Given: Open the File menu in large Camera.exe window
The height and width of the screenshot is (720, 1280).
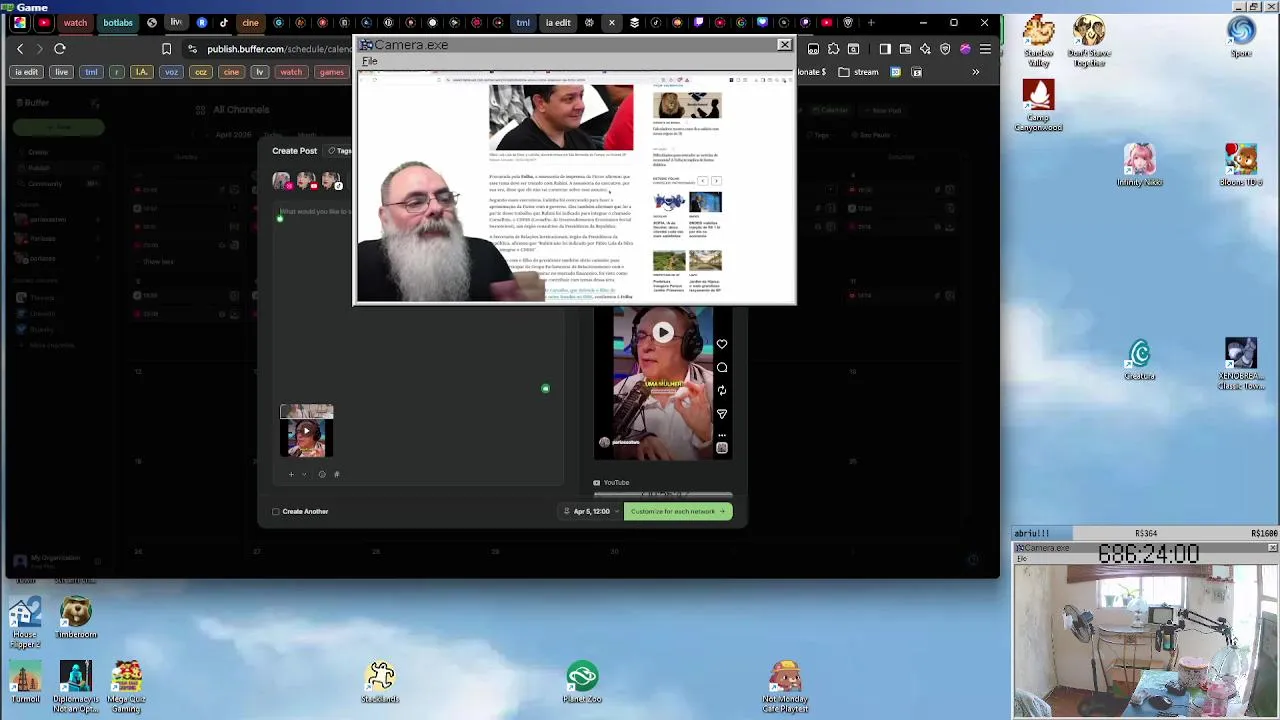Looking at the screenshot, I should click(x=369, y=61).
